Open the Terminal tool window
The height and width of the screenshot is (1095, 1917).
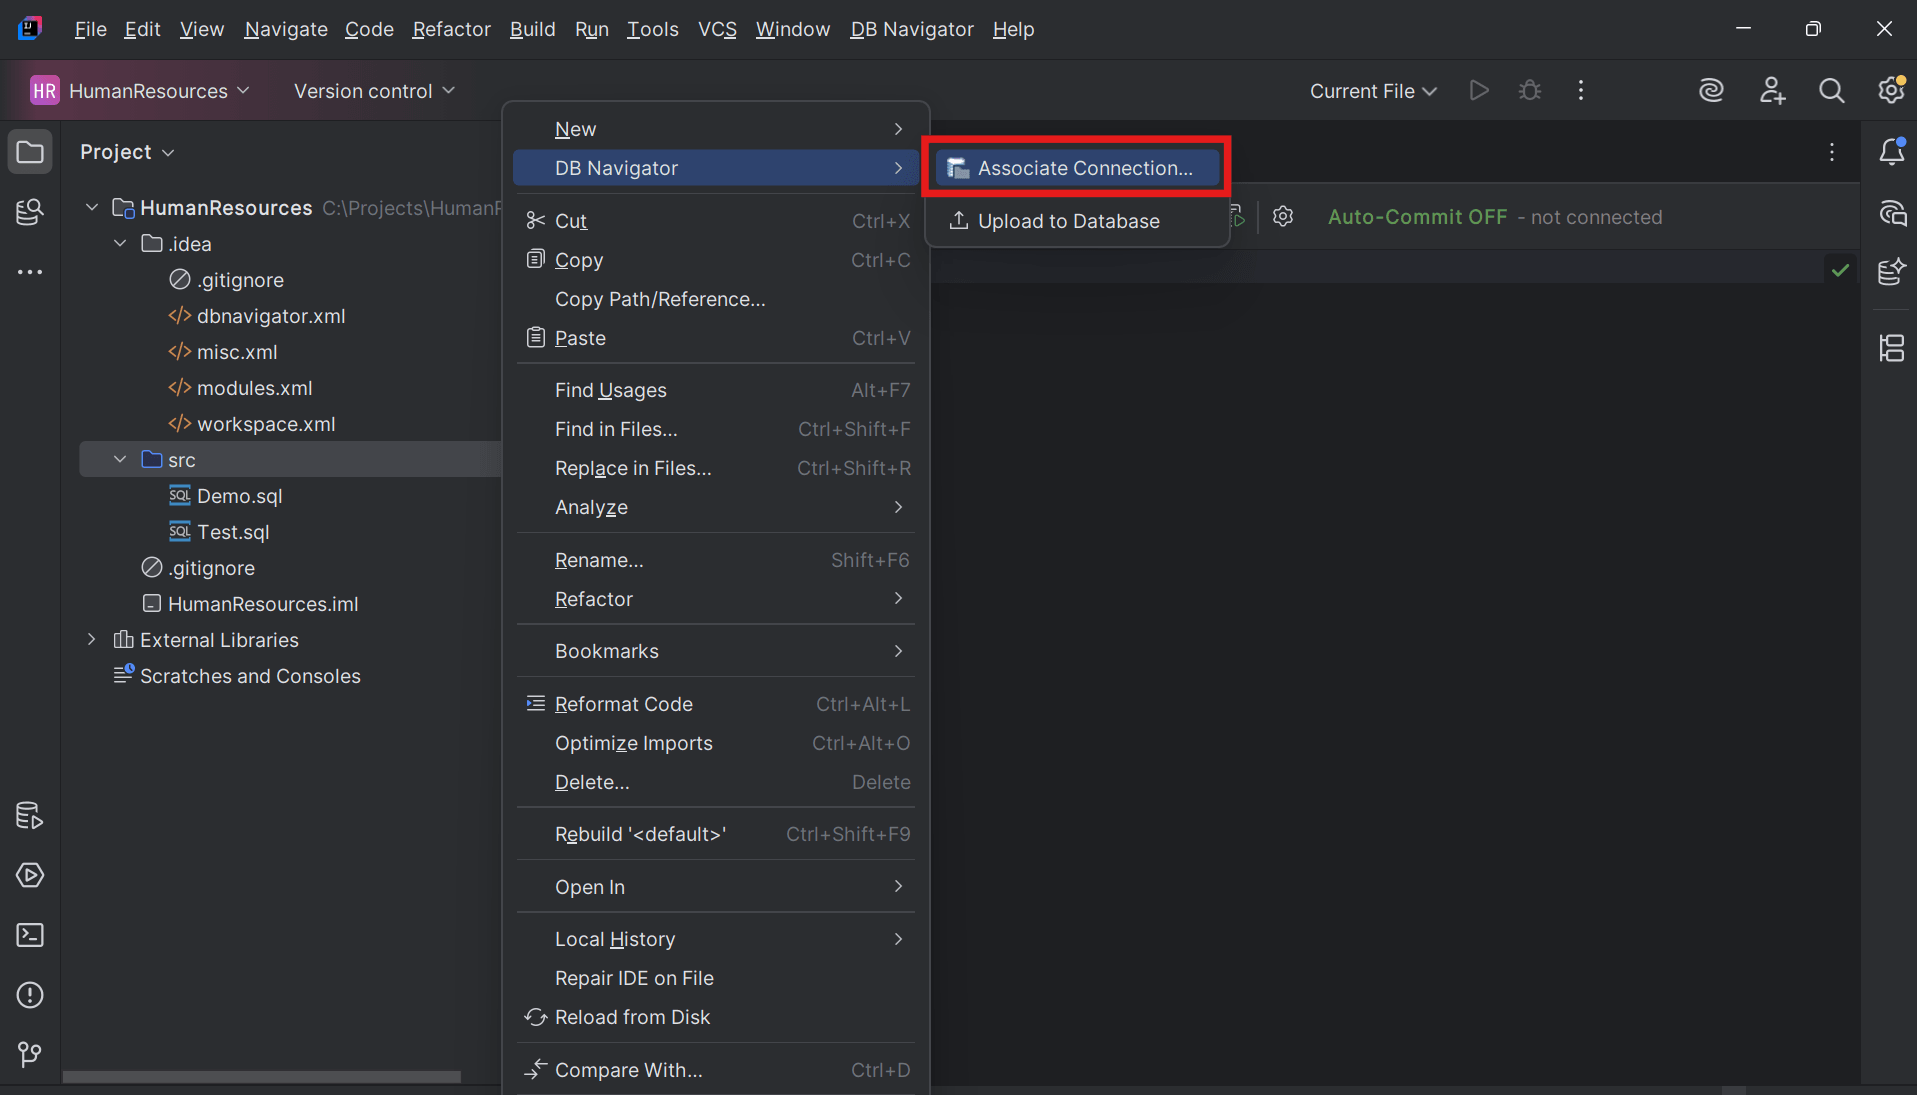point(30,935)
